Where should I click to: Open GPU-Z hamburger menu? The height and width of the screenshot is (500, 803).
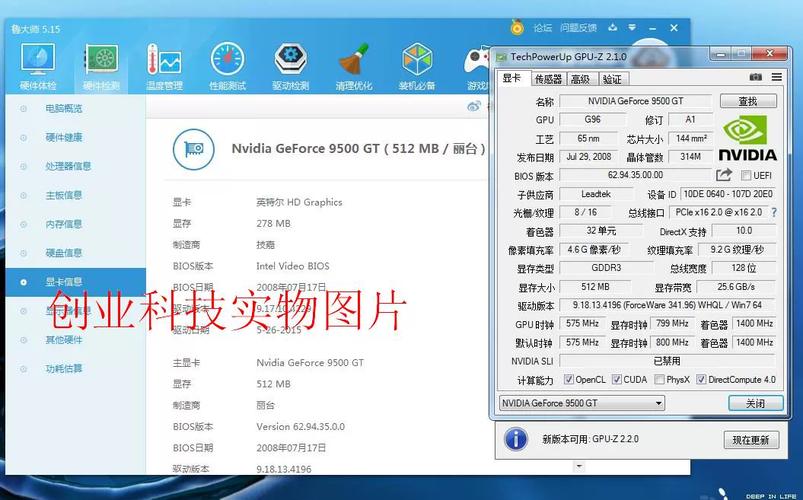tap(777, 77)
